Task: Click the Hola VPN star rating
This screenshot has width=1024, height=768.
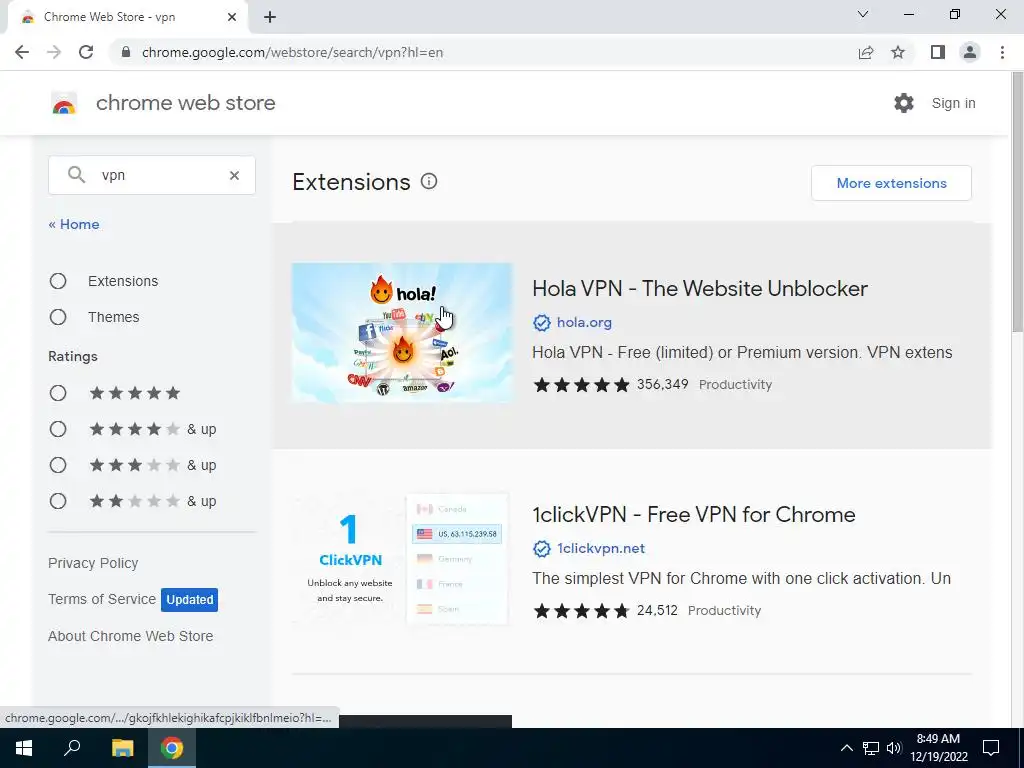Action: pyautogui.click(x=581, y=385)
